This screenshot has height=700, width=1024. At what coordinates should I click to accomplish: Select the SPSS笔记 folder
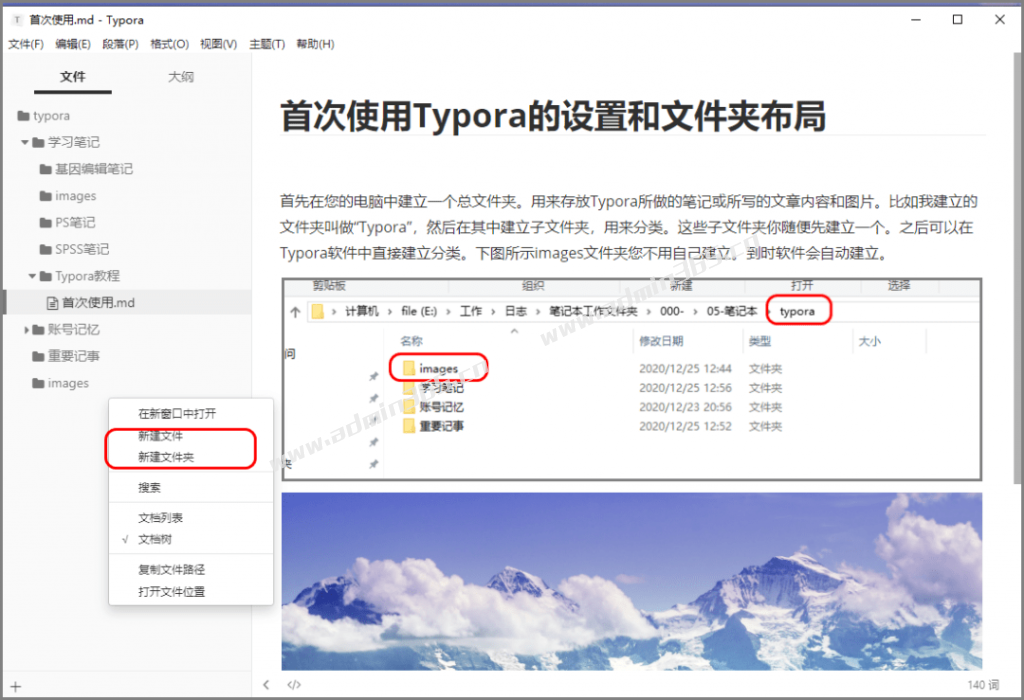(x=82, y=249)
